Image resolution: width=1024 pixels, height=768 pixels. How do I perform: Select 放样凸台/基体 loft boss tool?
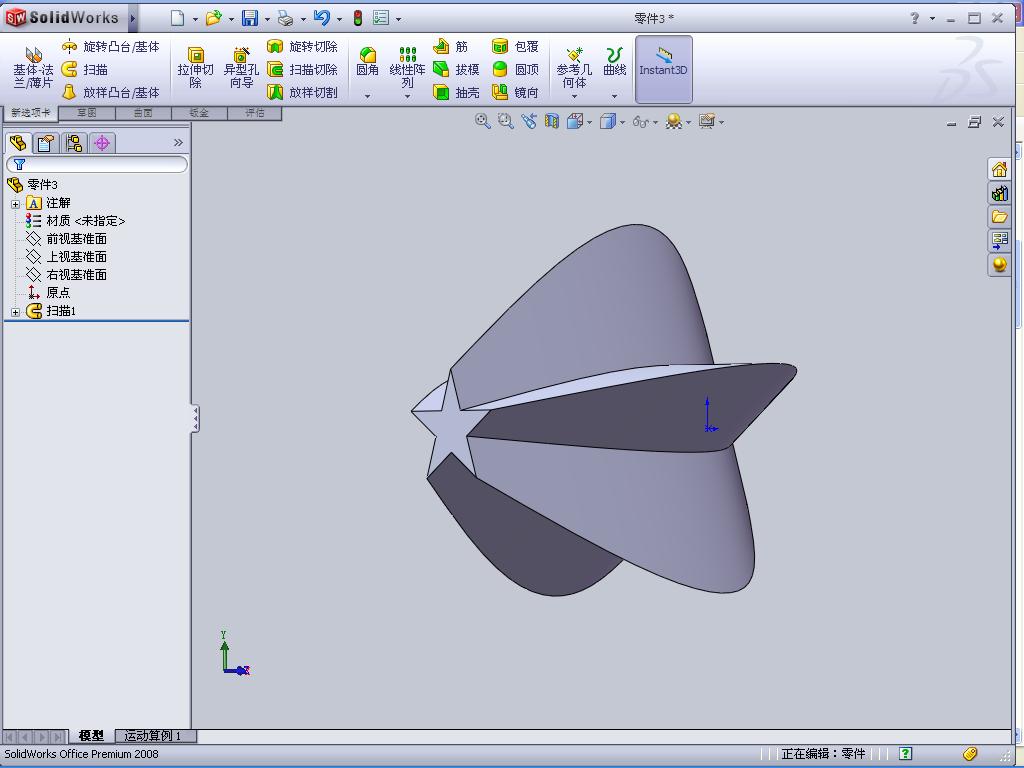(110, 93)
